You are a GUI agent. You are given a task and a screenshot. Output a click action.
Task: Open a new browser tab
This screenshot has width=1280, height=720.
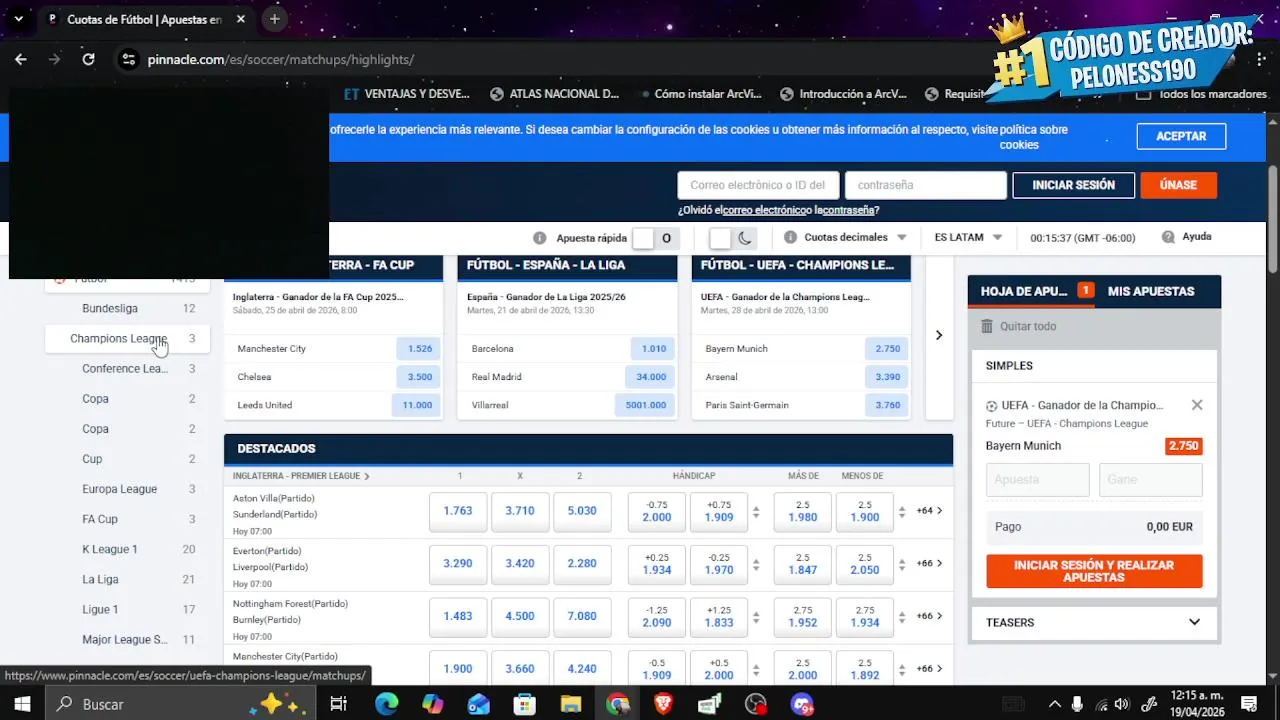274,19
